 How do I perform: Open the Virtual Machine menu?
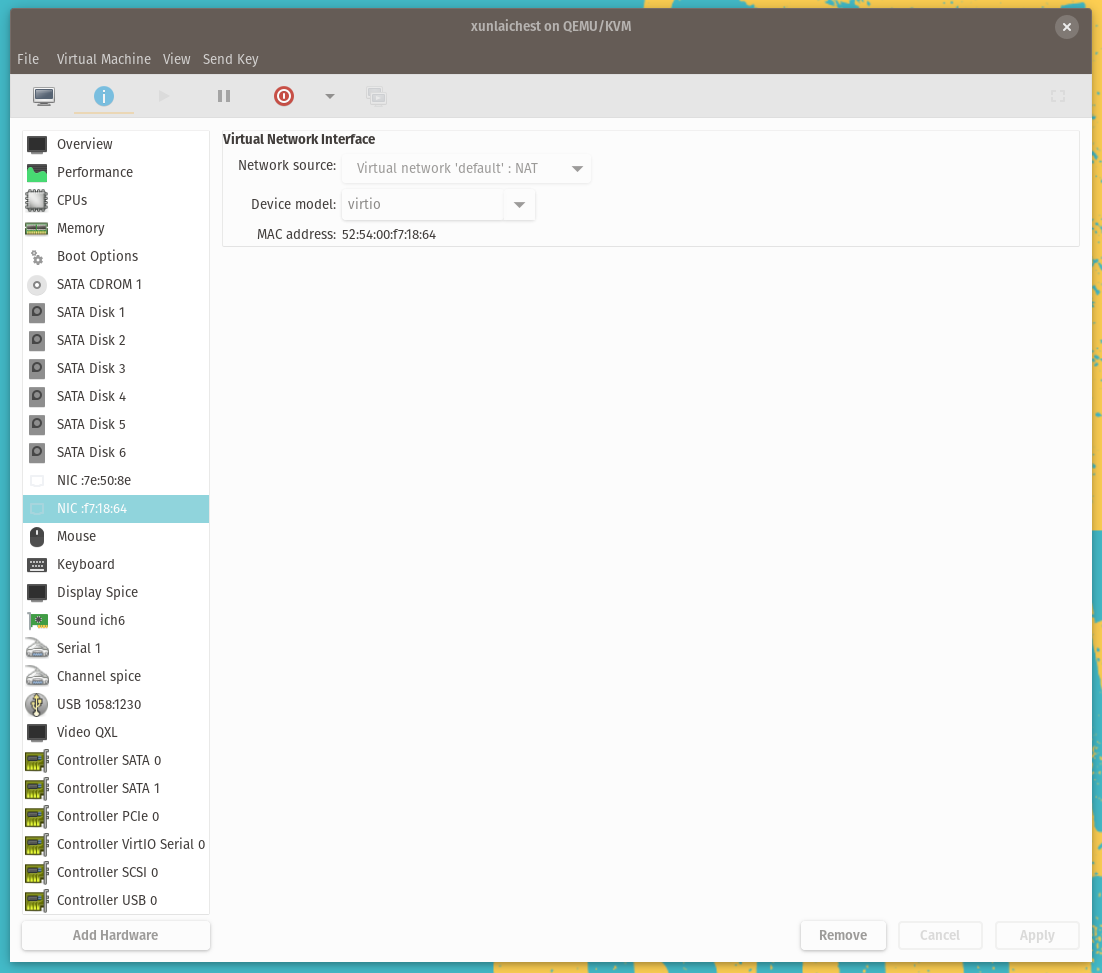(x=104, y=59)
